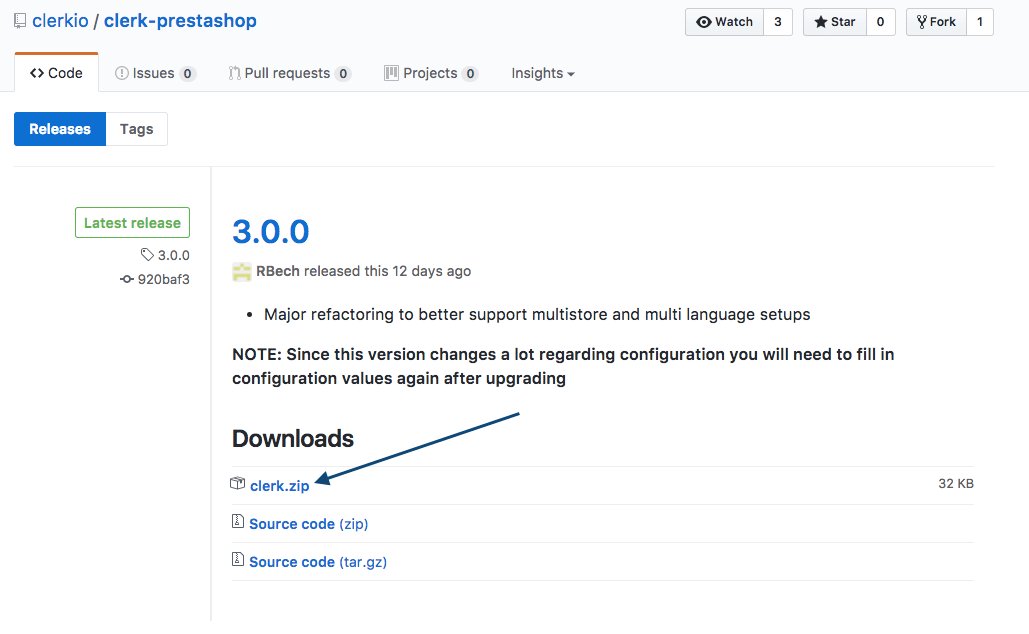Download the clerk.zip file

point(279,485)
